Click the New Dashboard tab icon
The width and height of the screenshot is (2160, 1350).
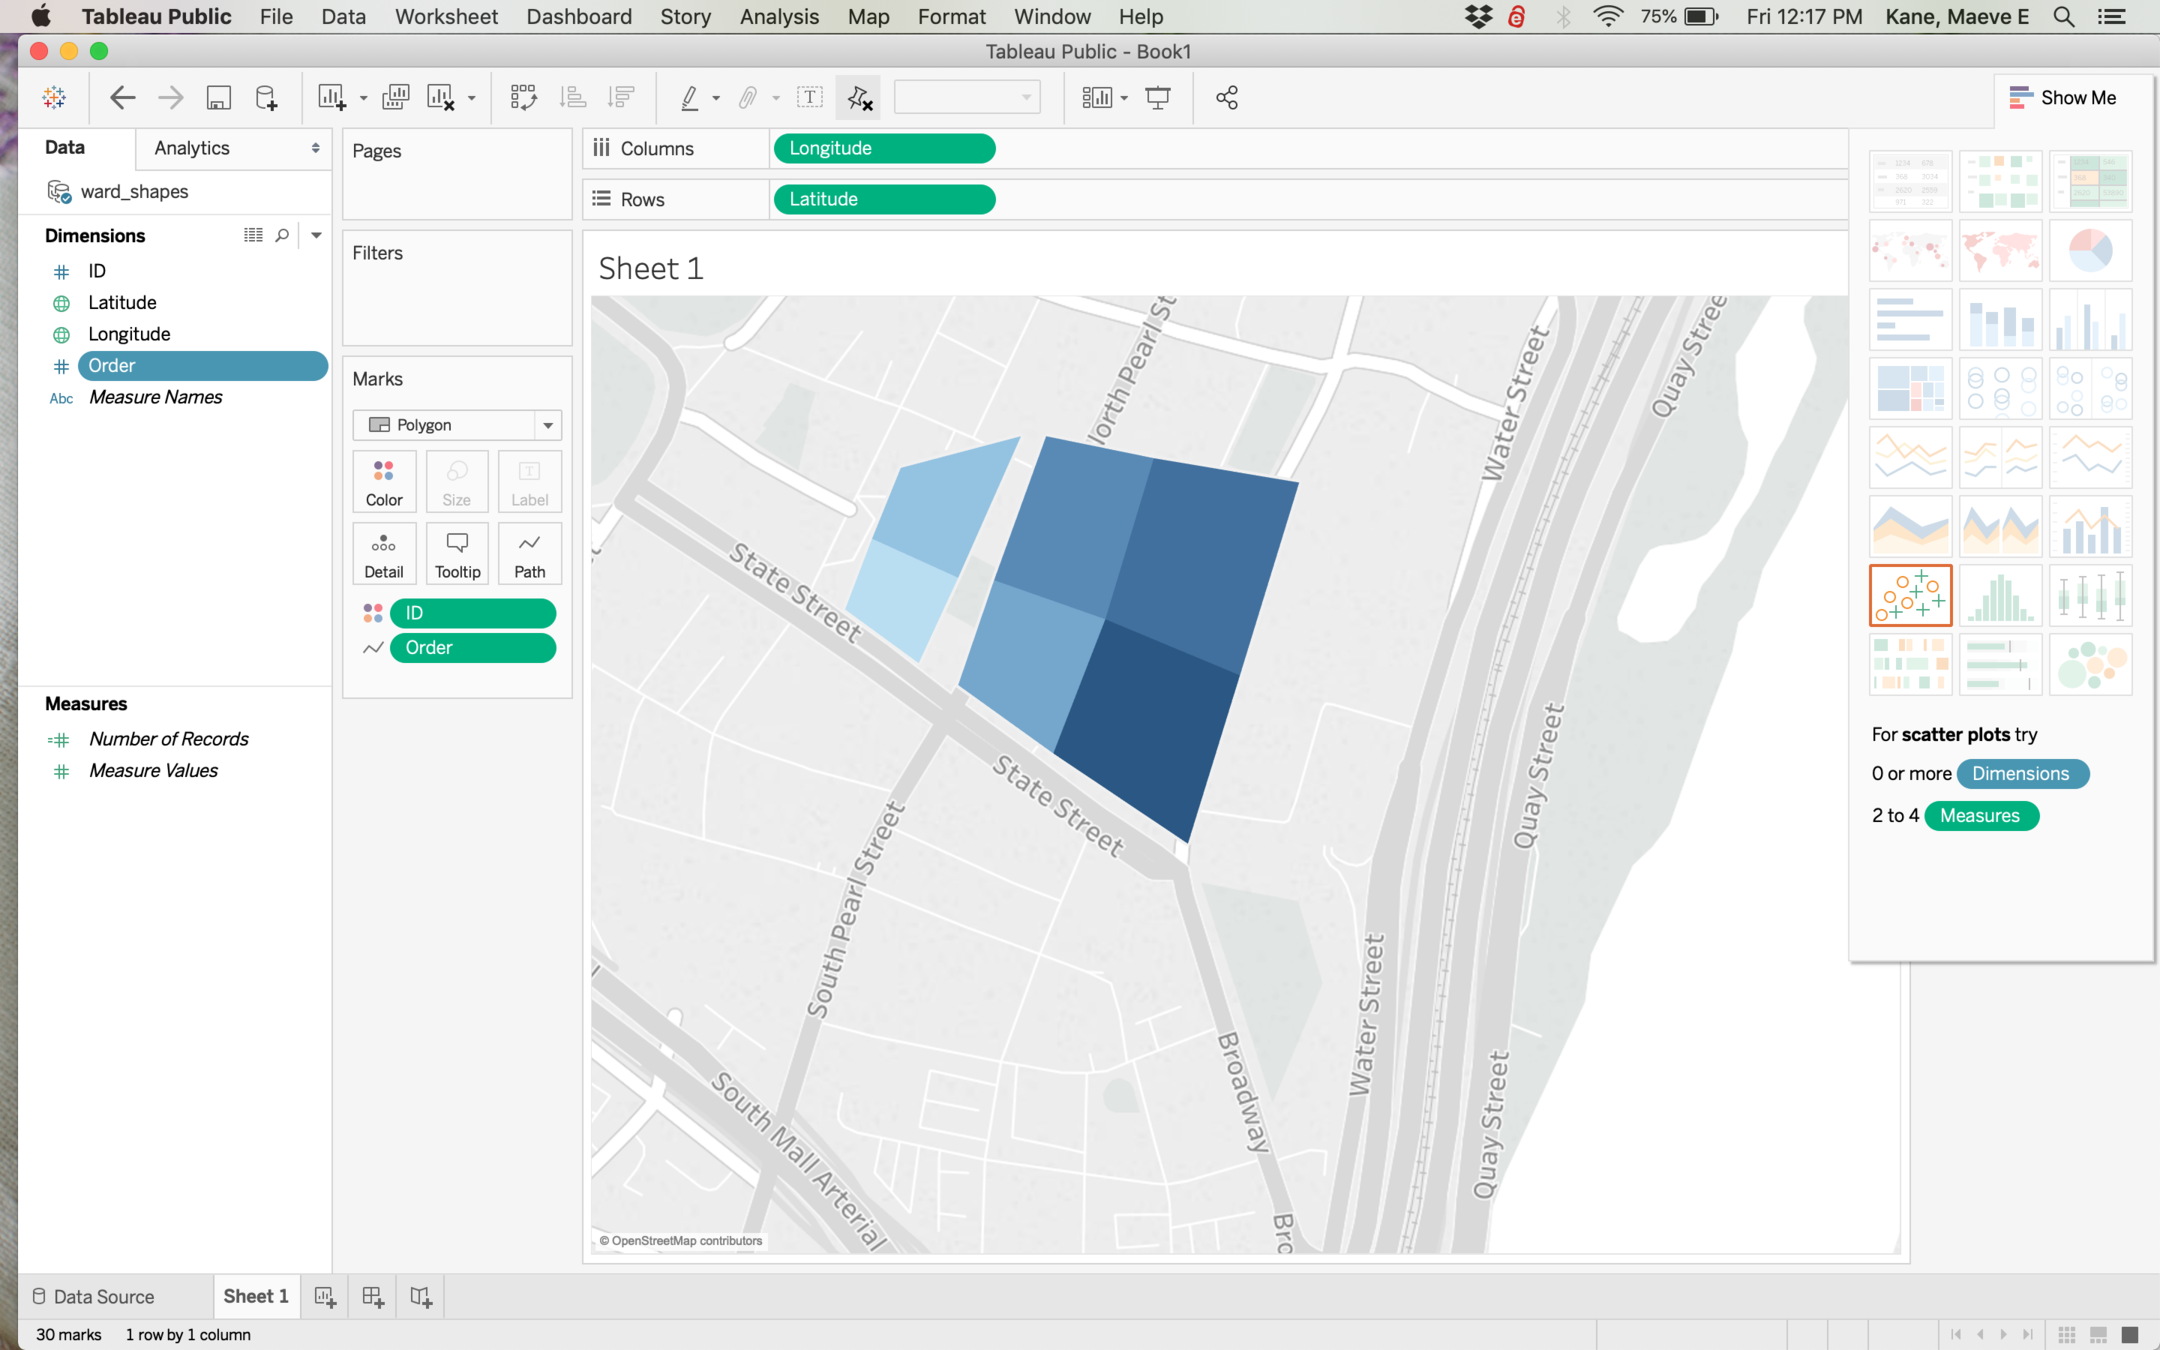[373, 1297]
